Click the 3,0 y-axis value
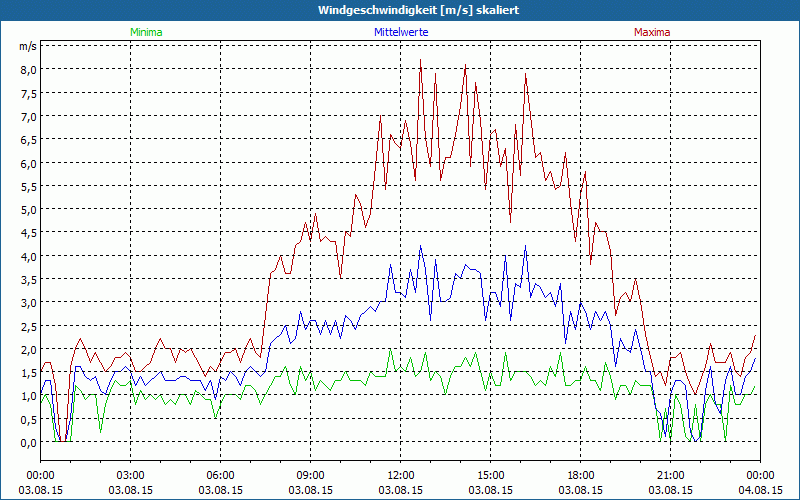Image resolution: width=800 pixels, height=500 pixels. (x=29, y=303)
